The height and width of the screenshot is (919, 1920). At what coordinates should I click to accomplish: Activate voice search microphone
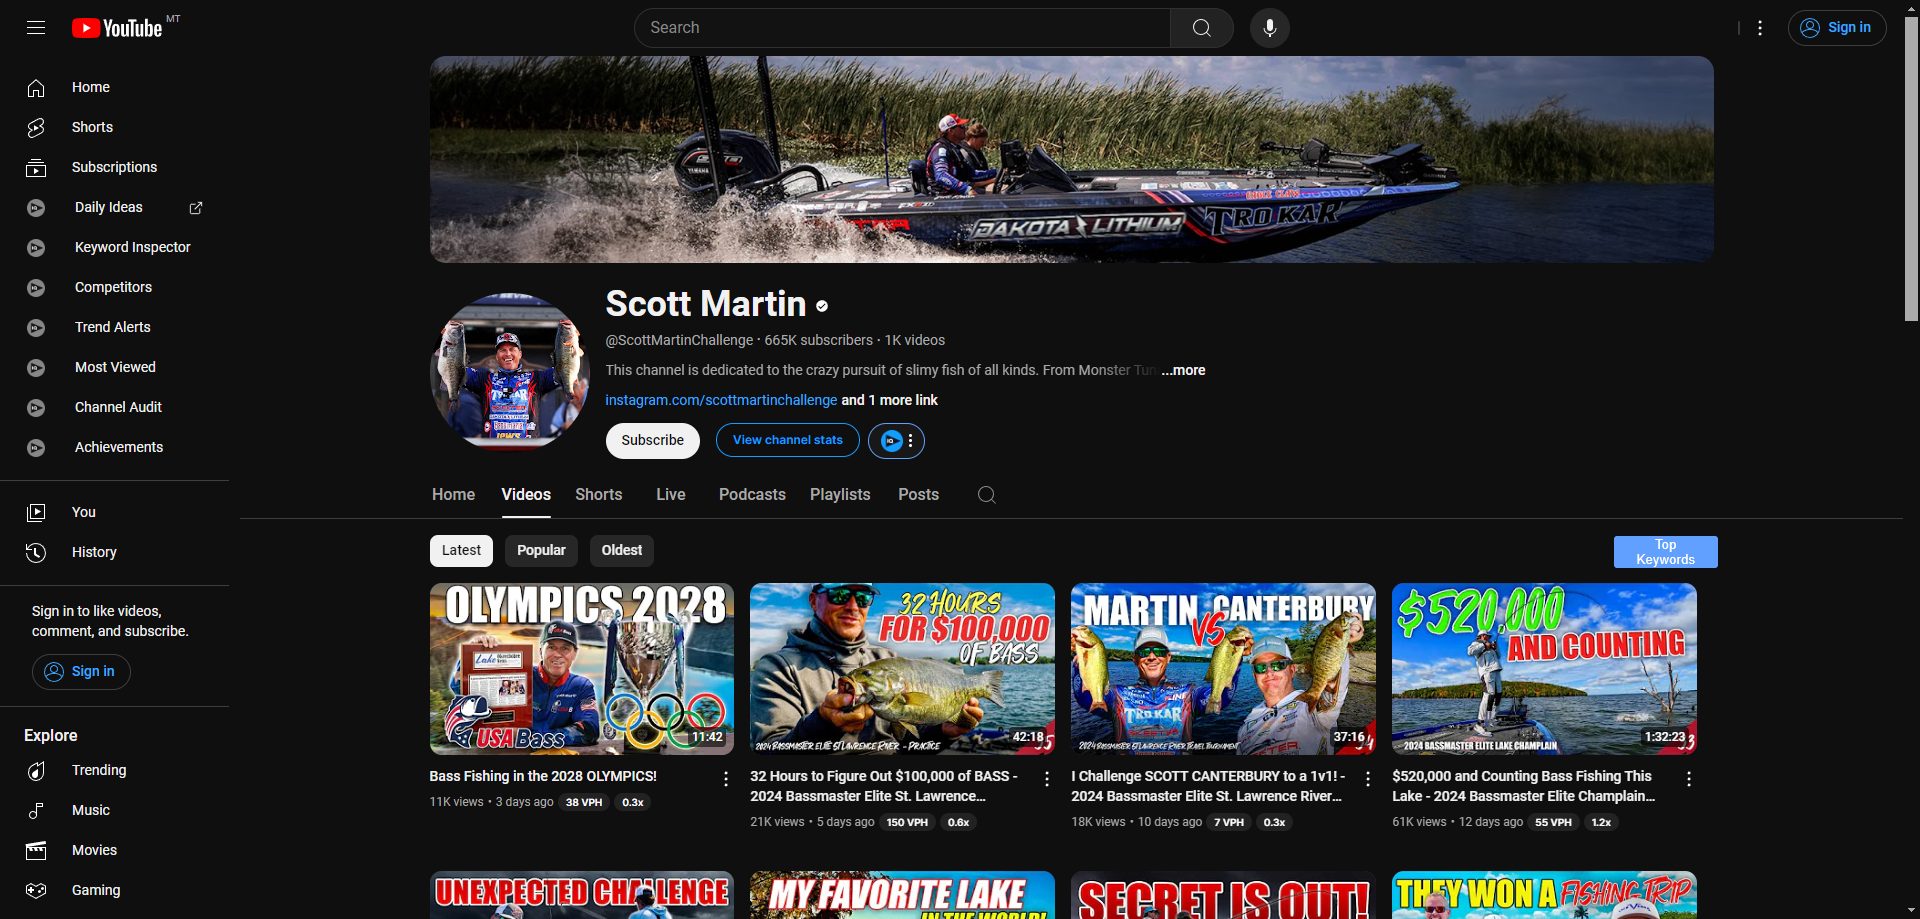pos(1269,28)
